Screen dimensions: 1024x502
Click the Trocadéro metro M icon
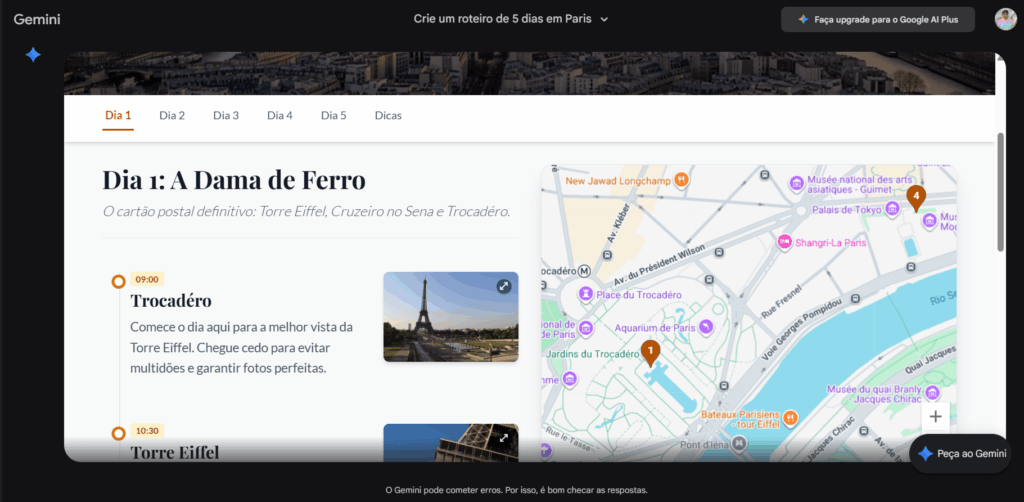(x=584, y=271)
